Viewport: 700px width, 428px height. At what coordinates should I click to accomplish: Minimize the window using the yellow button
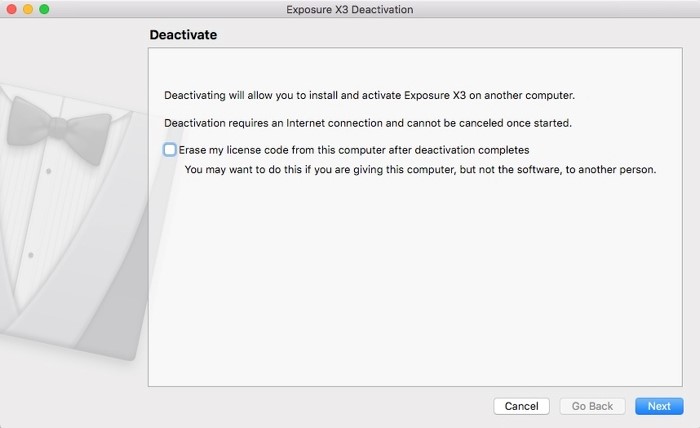[28, 9]
